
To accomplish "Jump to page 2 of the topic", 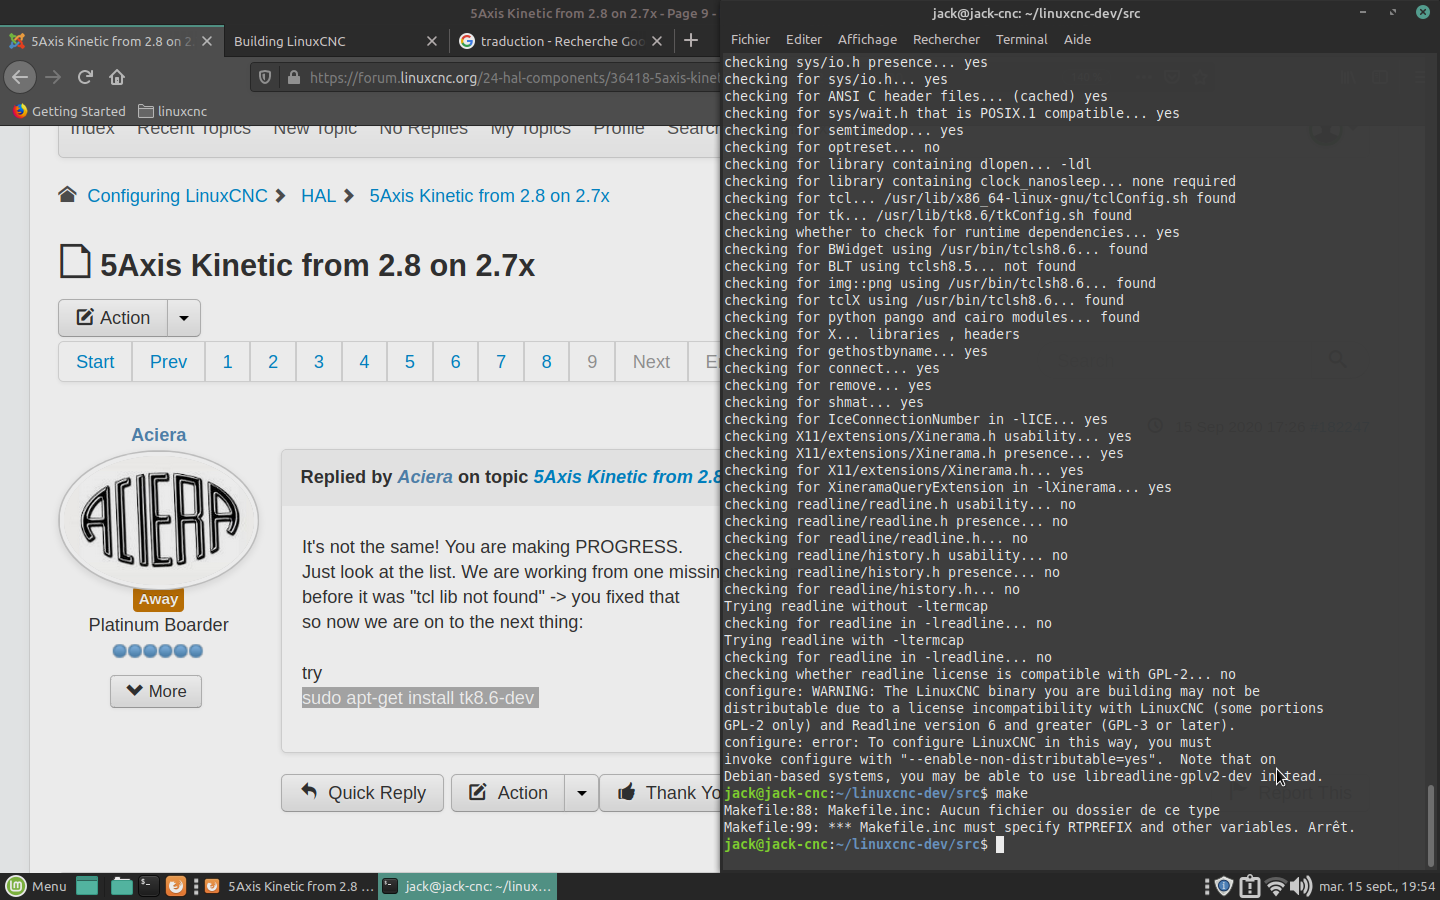I will point(273,362).
